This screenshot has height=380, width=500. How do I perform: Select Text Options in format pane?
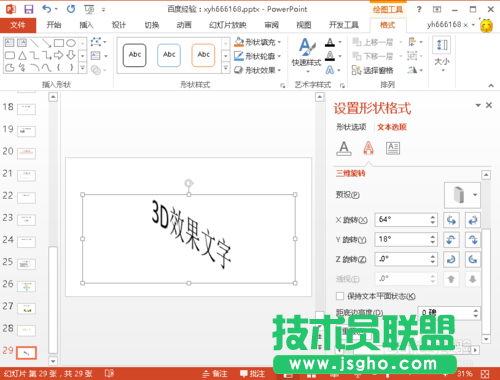392,127
